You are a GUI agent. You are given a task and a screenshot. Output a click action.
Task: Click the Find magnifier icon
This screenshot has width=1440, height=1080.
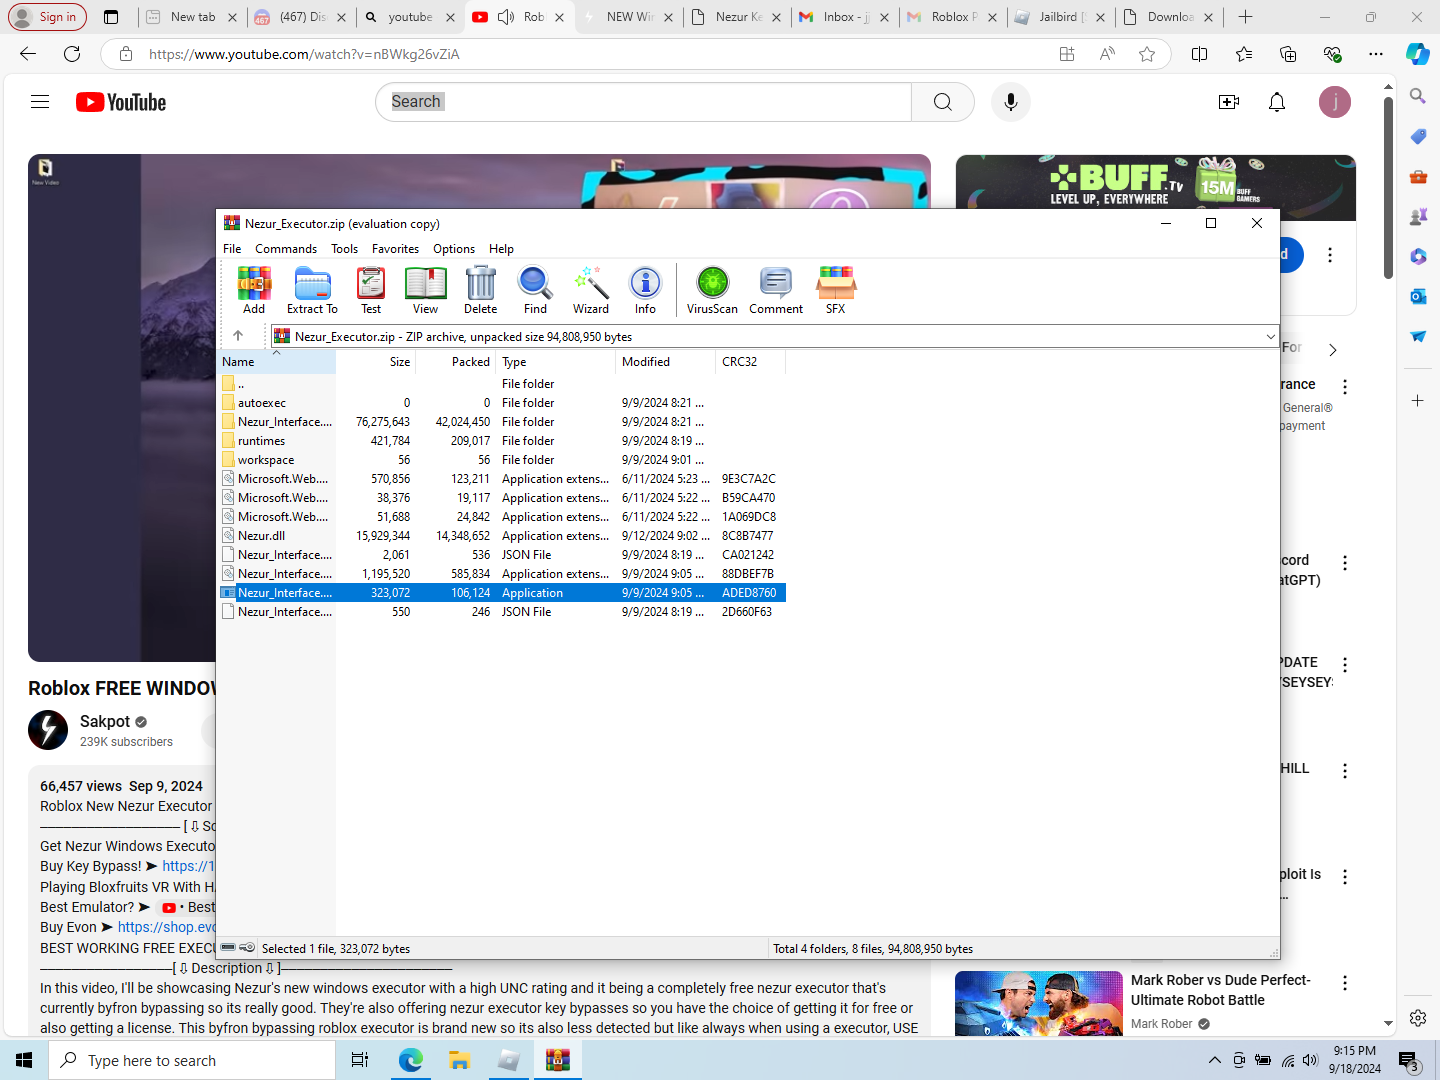pos(535,290)
